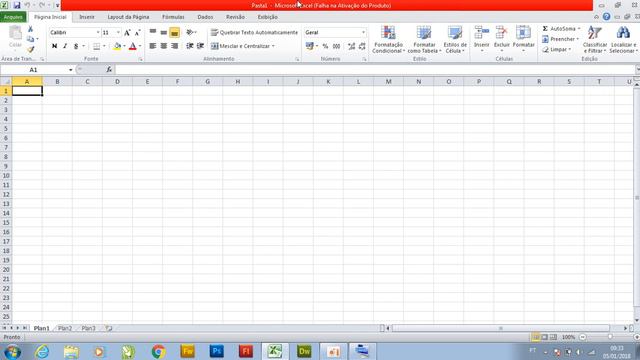Switch to the Fórmulas tab
Viewport: 640px width, 360px height.
(x=173, y=17)
